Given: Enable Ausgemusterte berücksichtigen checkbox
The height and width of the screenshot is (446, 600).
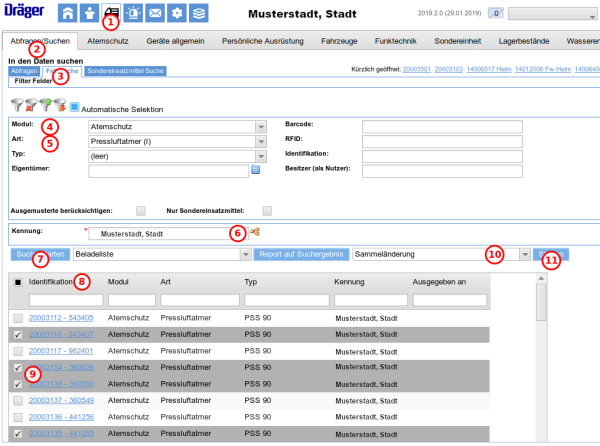Looking at the screenshot, I should (x=140, y=210).
